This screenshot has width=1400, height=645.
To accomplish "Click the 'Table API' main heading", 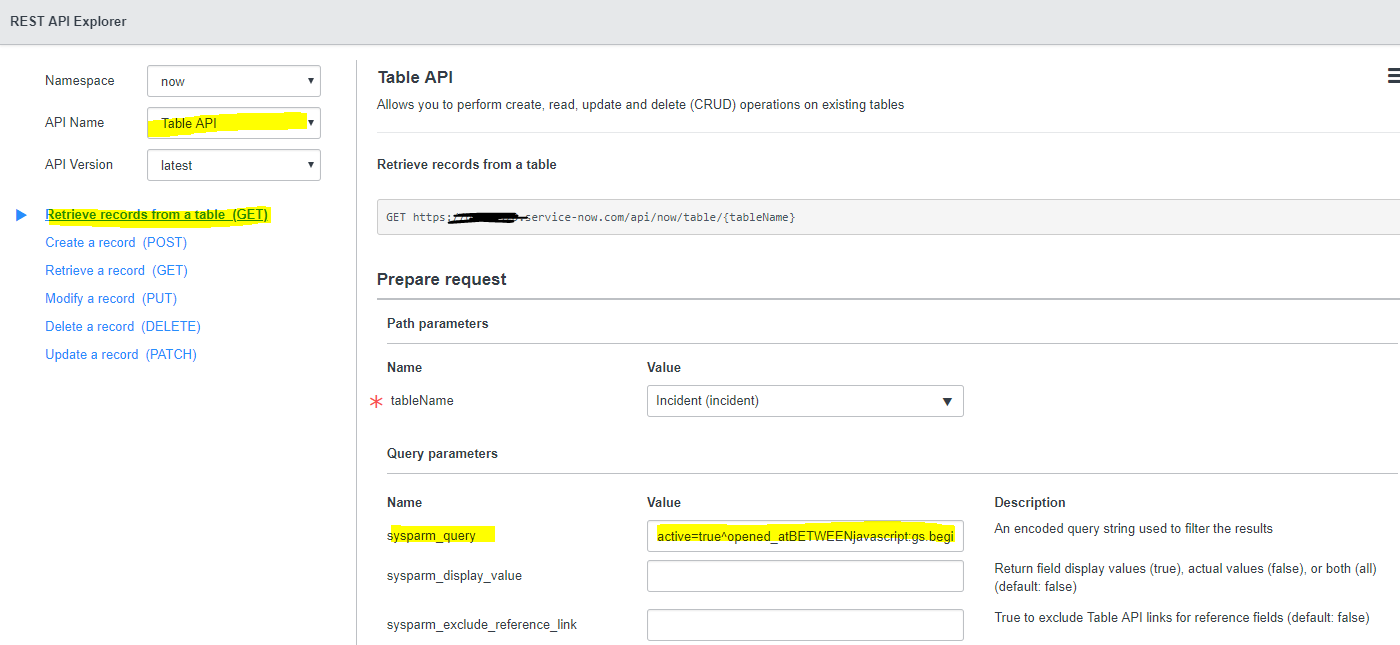I will tap(416, 77).
